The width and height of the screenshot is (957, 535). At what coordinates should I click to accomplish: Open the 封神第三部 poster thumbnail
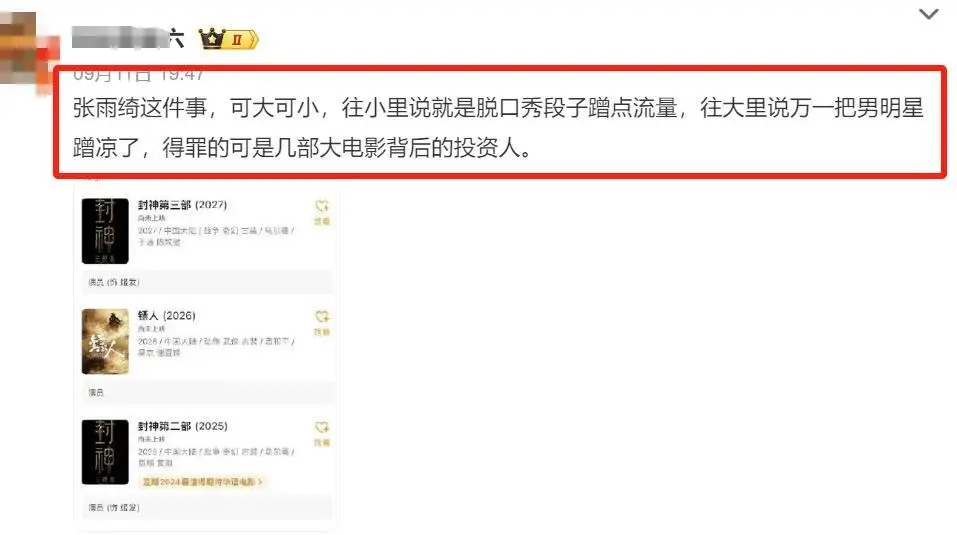point(105,231)
